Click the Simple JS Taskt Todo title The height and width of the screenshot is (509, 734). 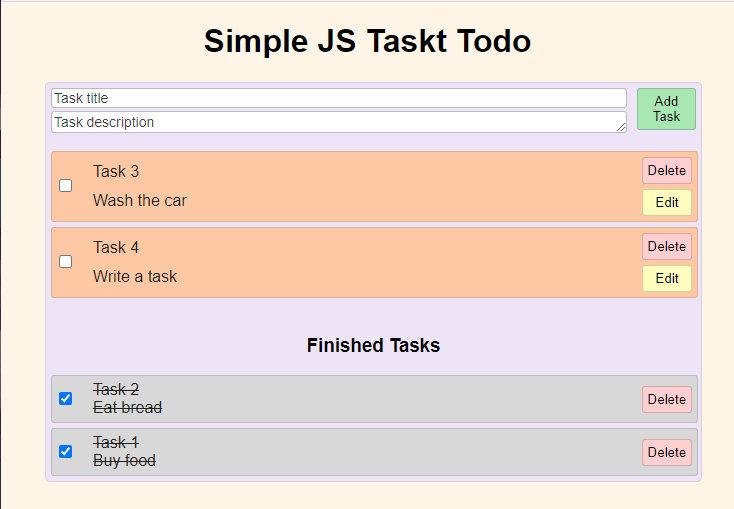(x=367, y=41)
